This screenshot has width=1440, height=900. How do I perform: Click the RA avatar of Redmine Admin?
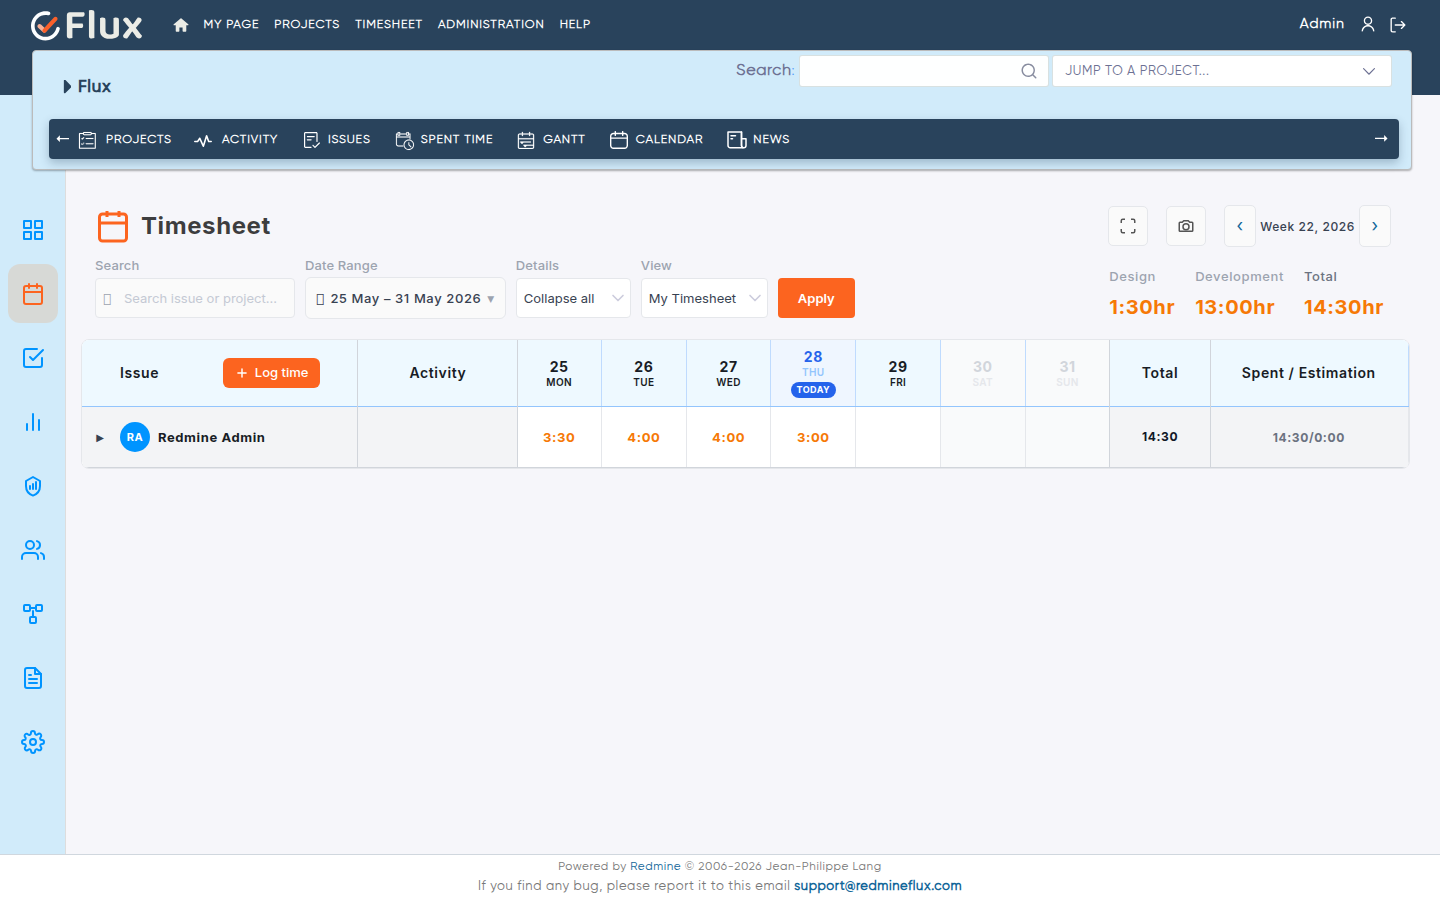(135, 437)
